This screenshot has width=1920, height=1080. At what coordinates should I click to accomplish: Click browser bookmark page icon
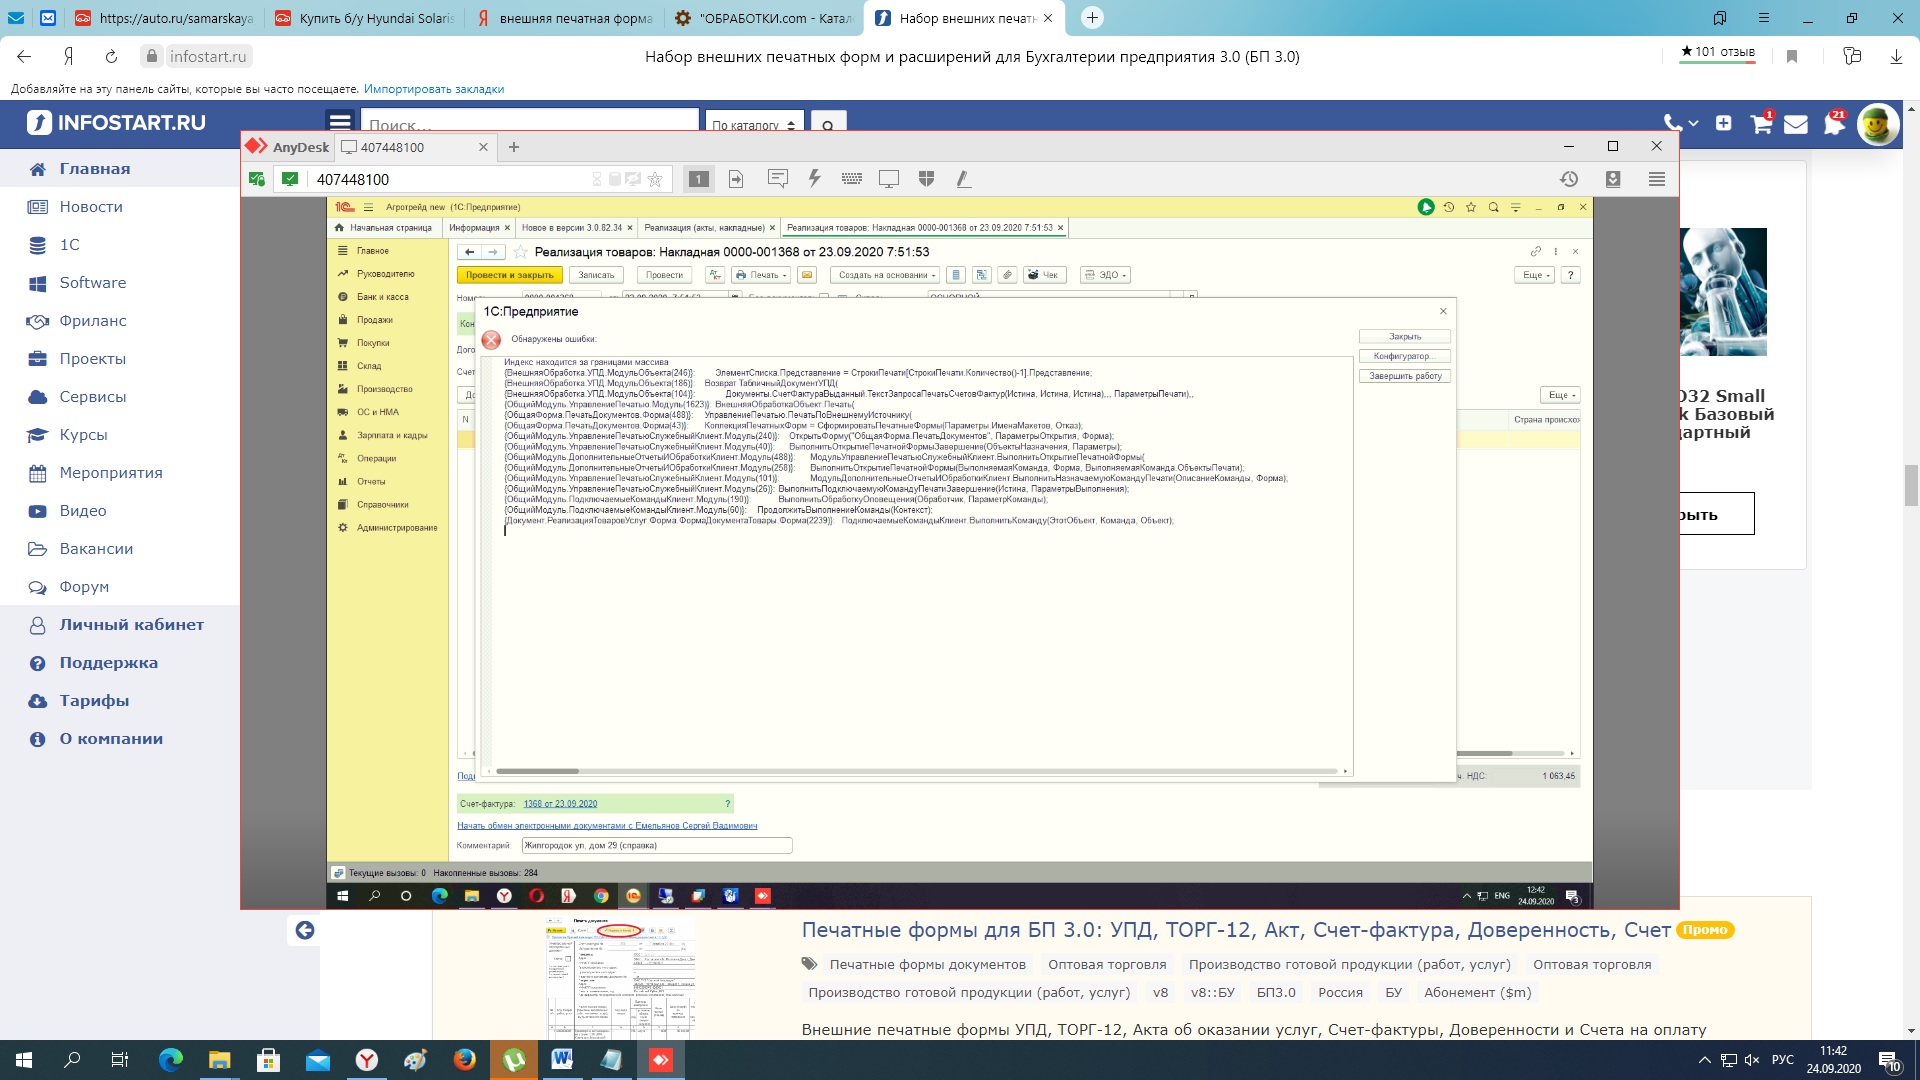click(x=1792, y=57)
